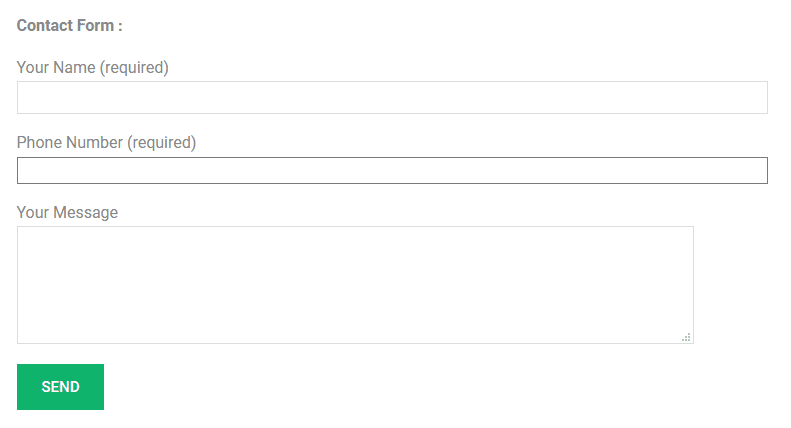Place cursor in the phone number box
This screenshot has height=428, width=791.
392,171
